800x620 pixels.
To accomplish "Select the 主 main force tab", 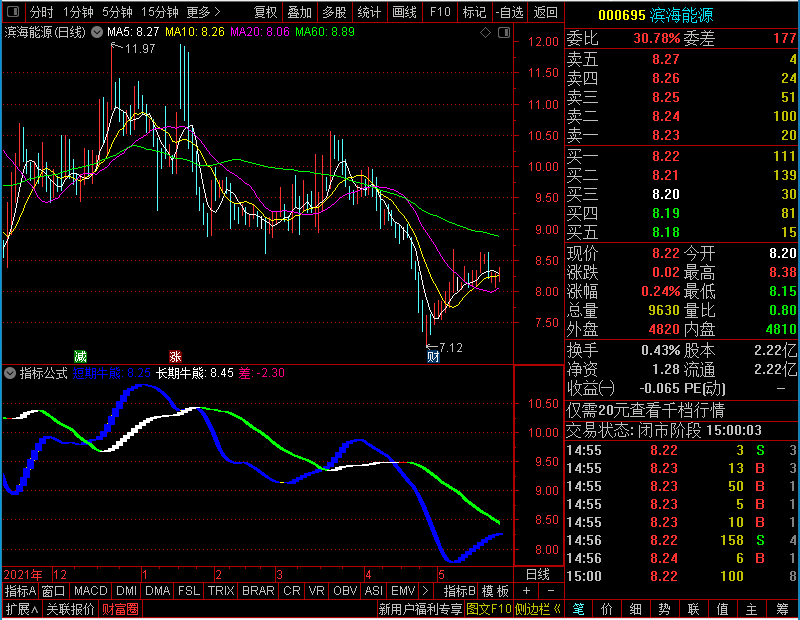I will pyautogui.click(x=752, y=609).
